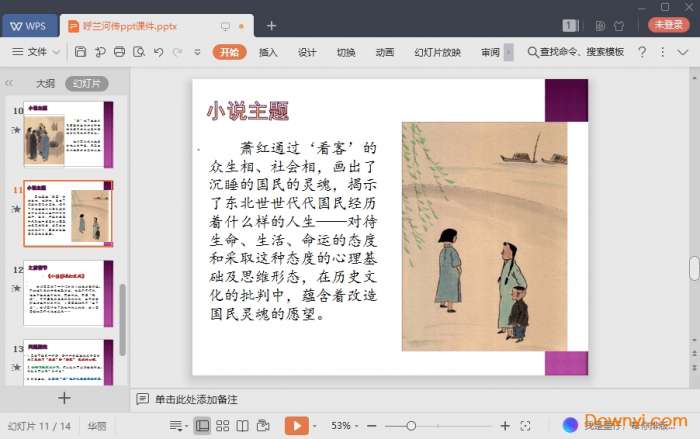The width and height of the screenshot is (700, 439).
Task: Click the Print icon in quick toolbar
Action: click(x=119, y=52)
